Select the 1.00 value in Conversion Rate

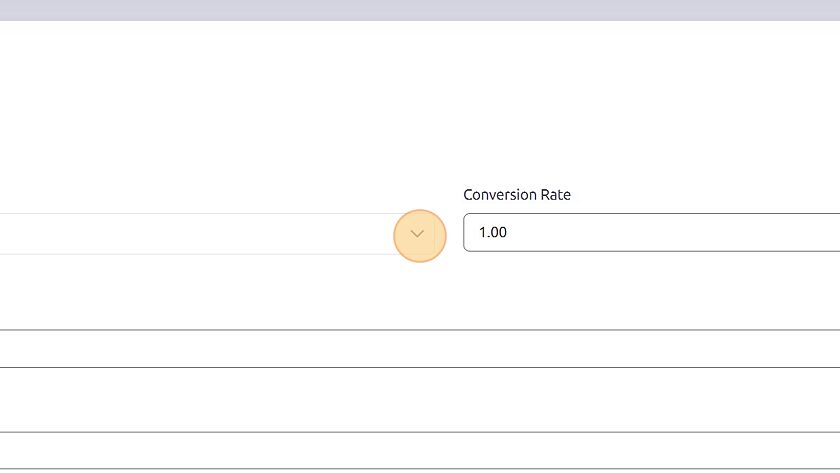coord(492,232)
